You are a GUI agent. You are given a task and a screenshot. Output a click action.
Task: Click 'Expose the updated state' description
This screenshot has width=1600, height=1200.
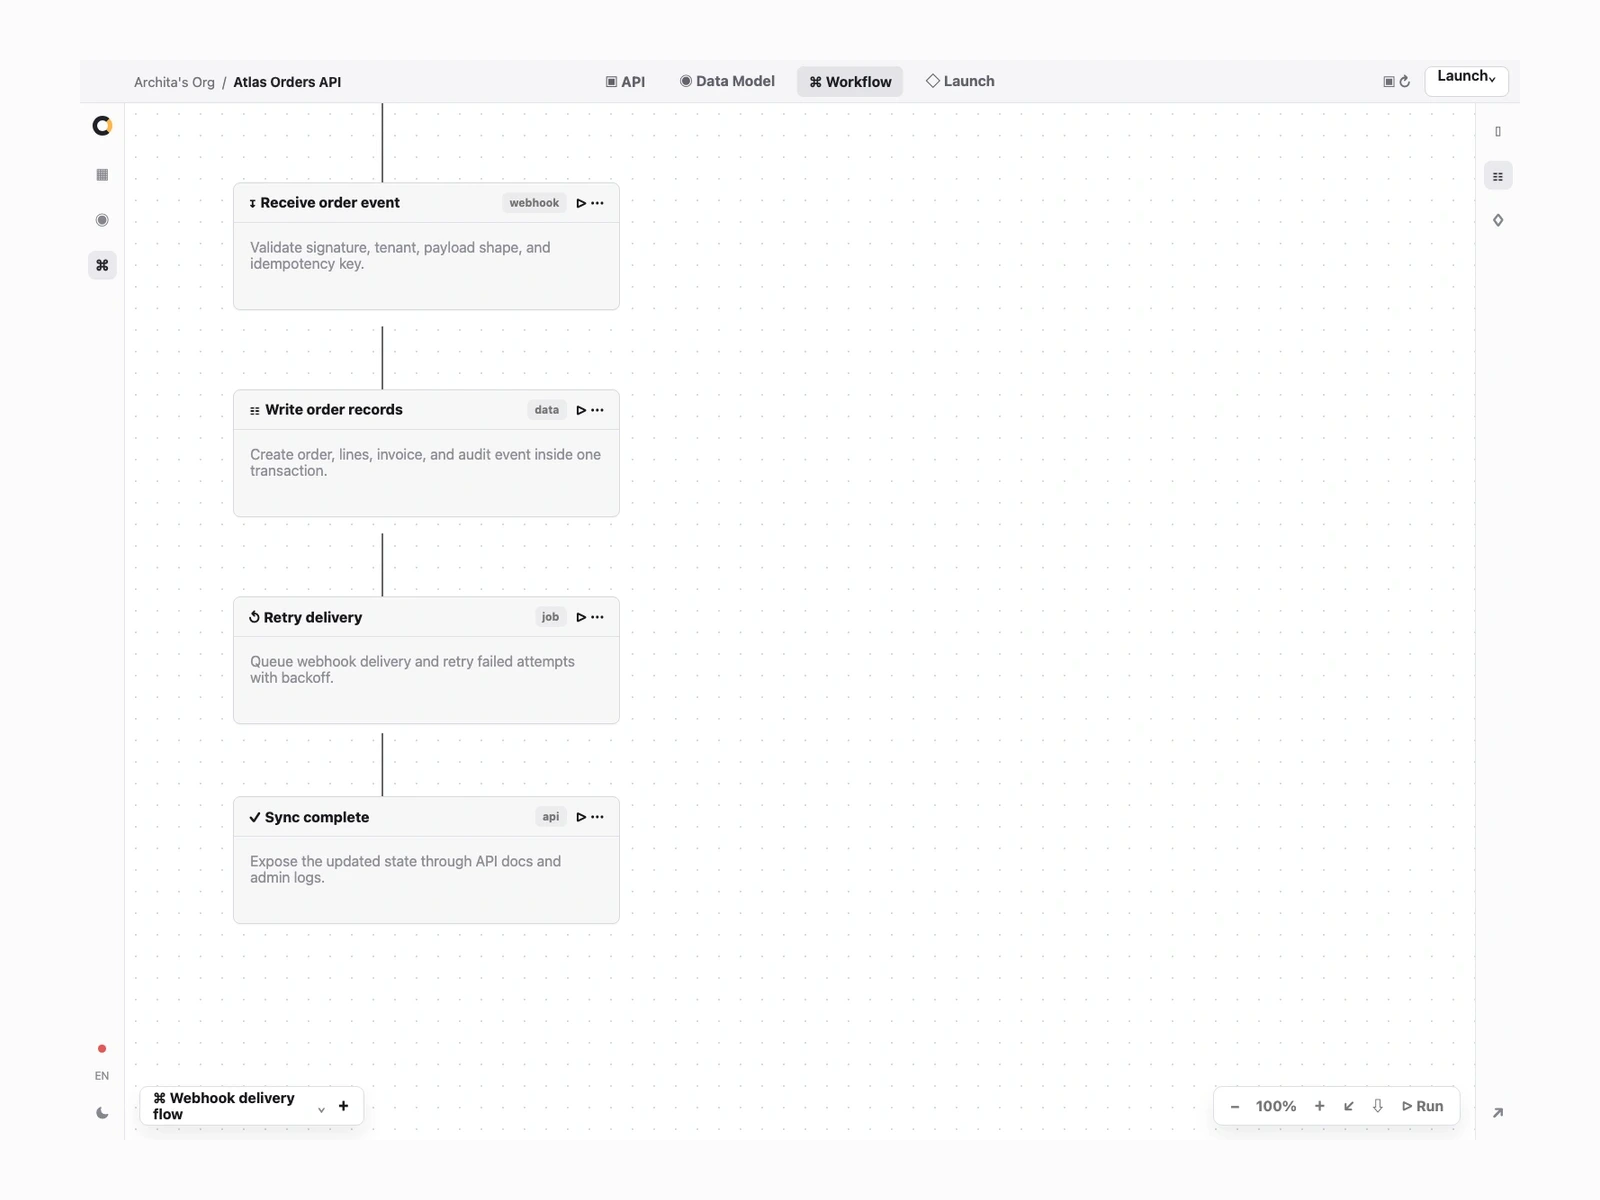pyautogui.click(x=405, y=870)
